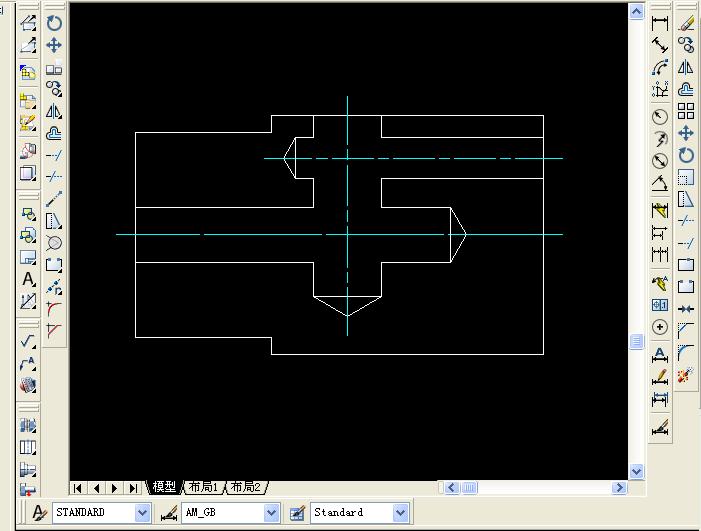Select the Radius dimension tool

pos(659,117)
